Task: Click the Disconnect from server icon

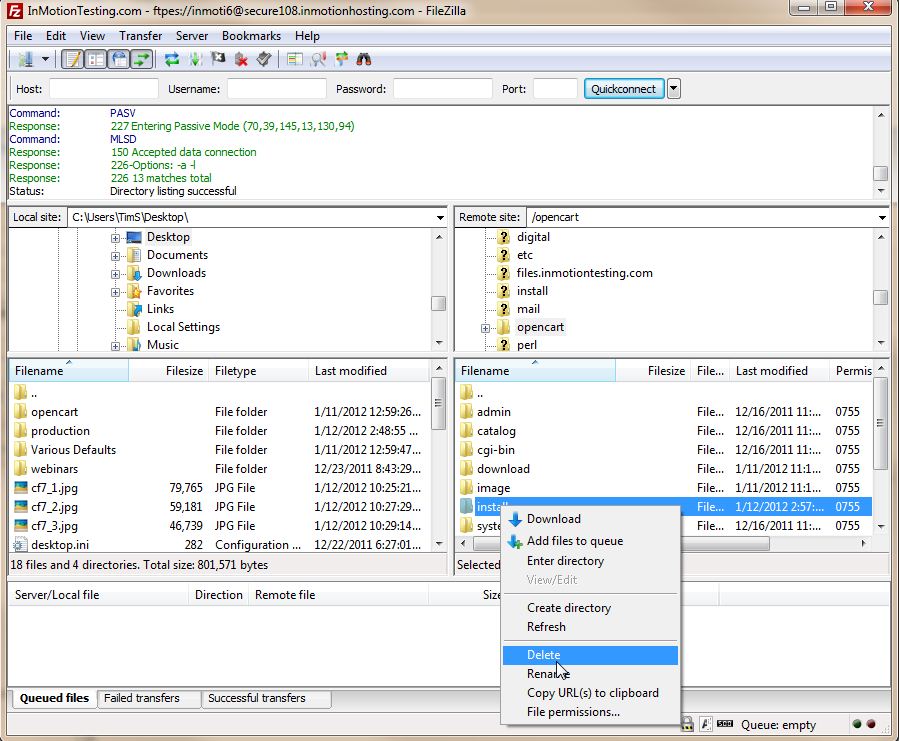Action: pyautogui.click(x=241, y=59)
